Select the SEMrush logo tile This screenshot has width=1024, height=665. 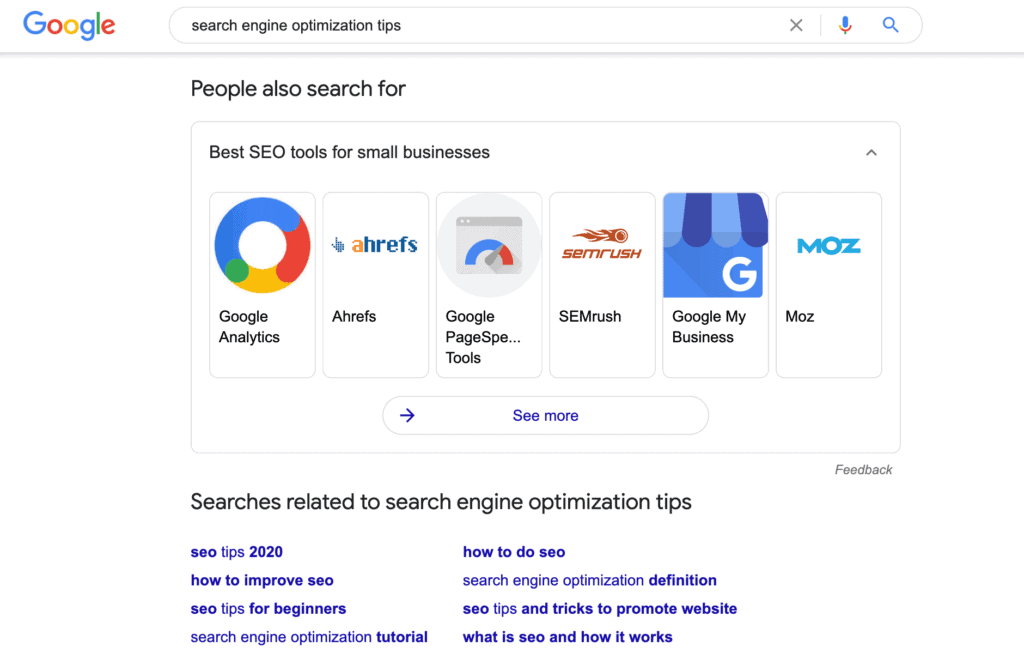[x=602, y=244]
